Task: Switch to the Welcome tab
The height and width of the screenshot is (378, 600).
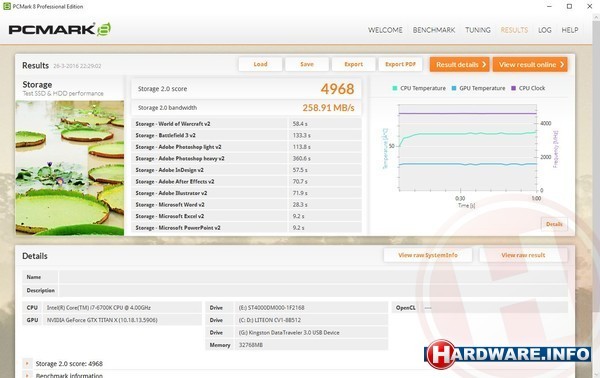Action: pyautogui.click(x=385, y=30)
